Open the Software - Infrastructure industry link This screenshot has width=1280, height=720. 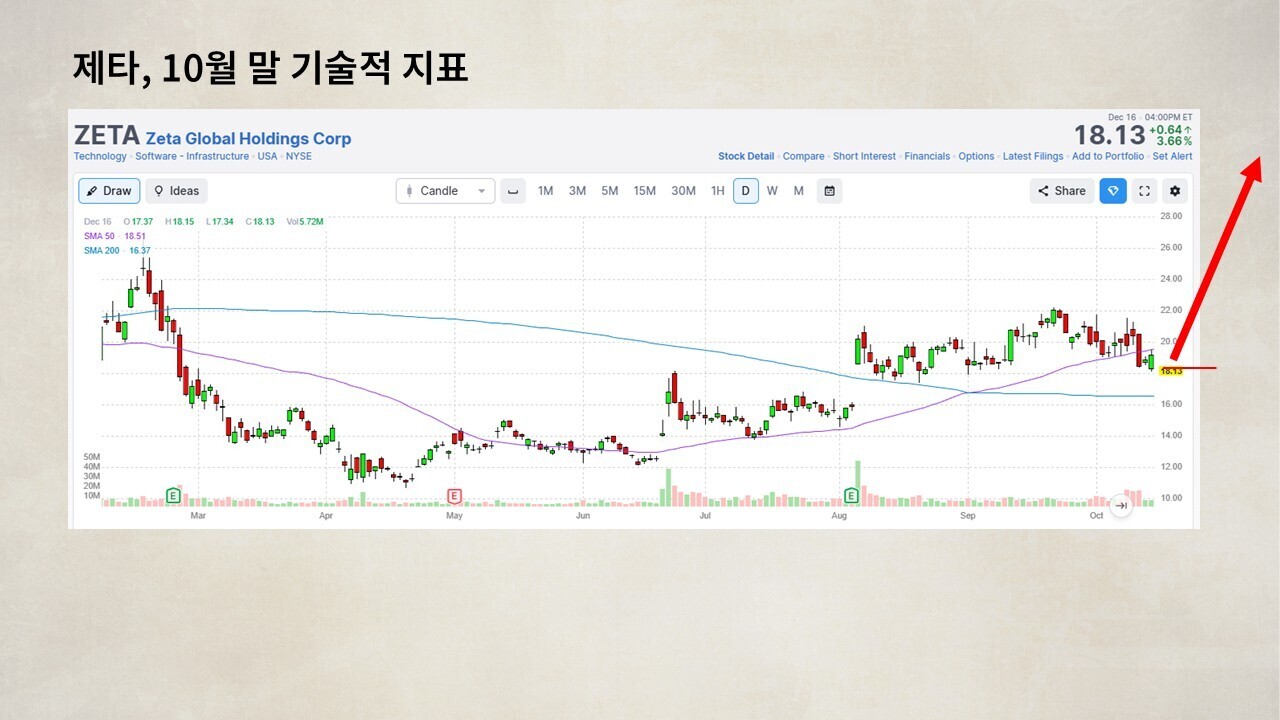click(192, 156)
